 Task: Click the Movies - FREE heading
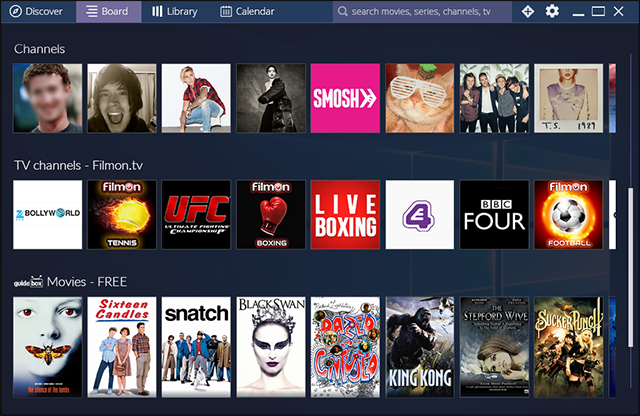click(x=87, y=282)
